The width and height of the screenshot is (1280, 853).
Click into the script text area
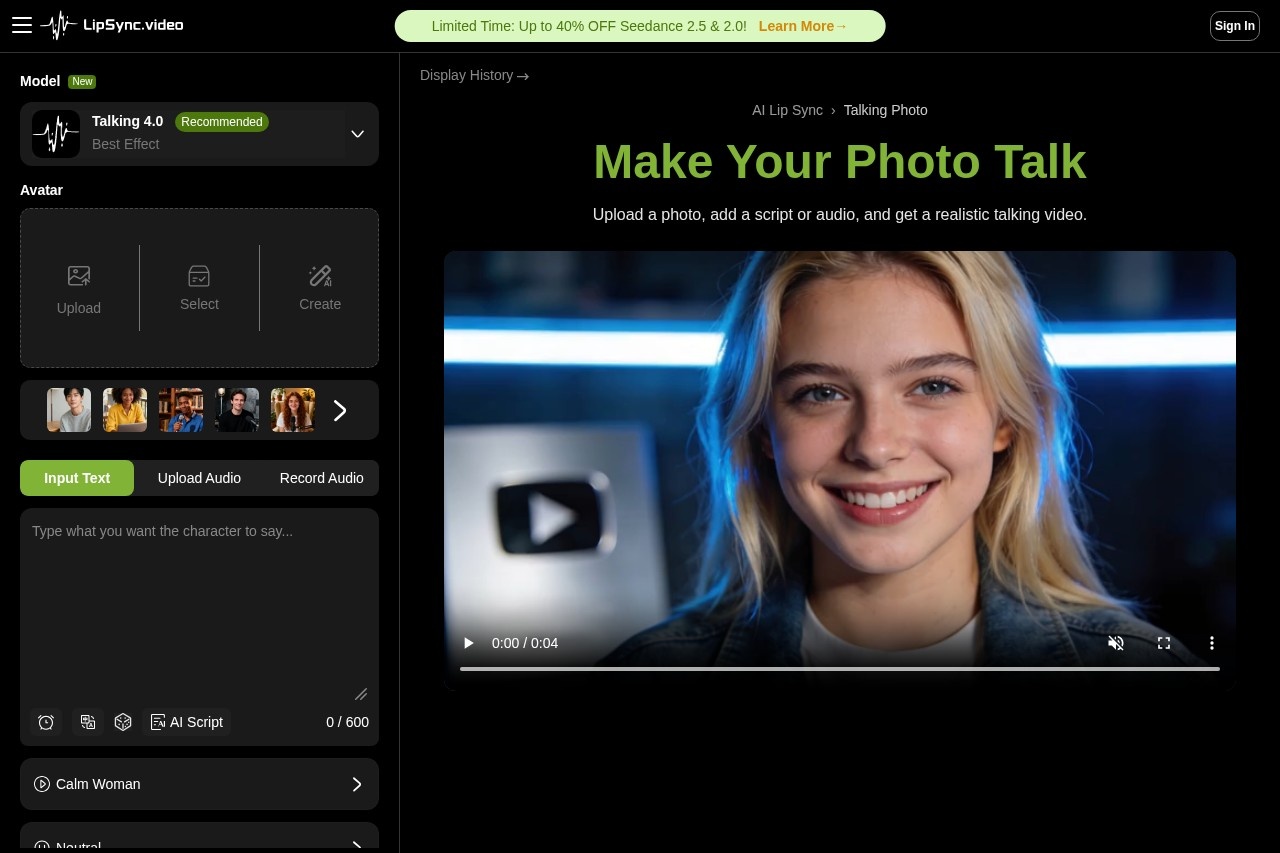[199, 605]
